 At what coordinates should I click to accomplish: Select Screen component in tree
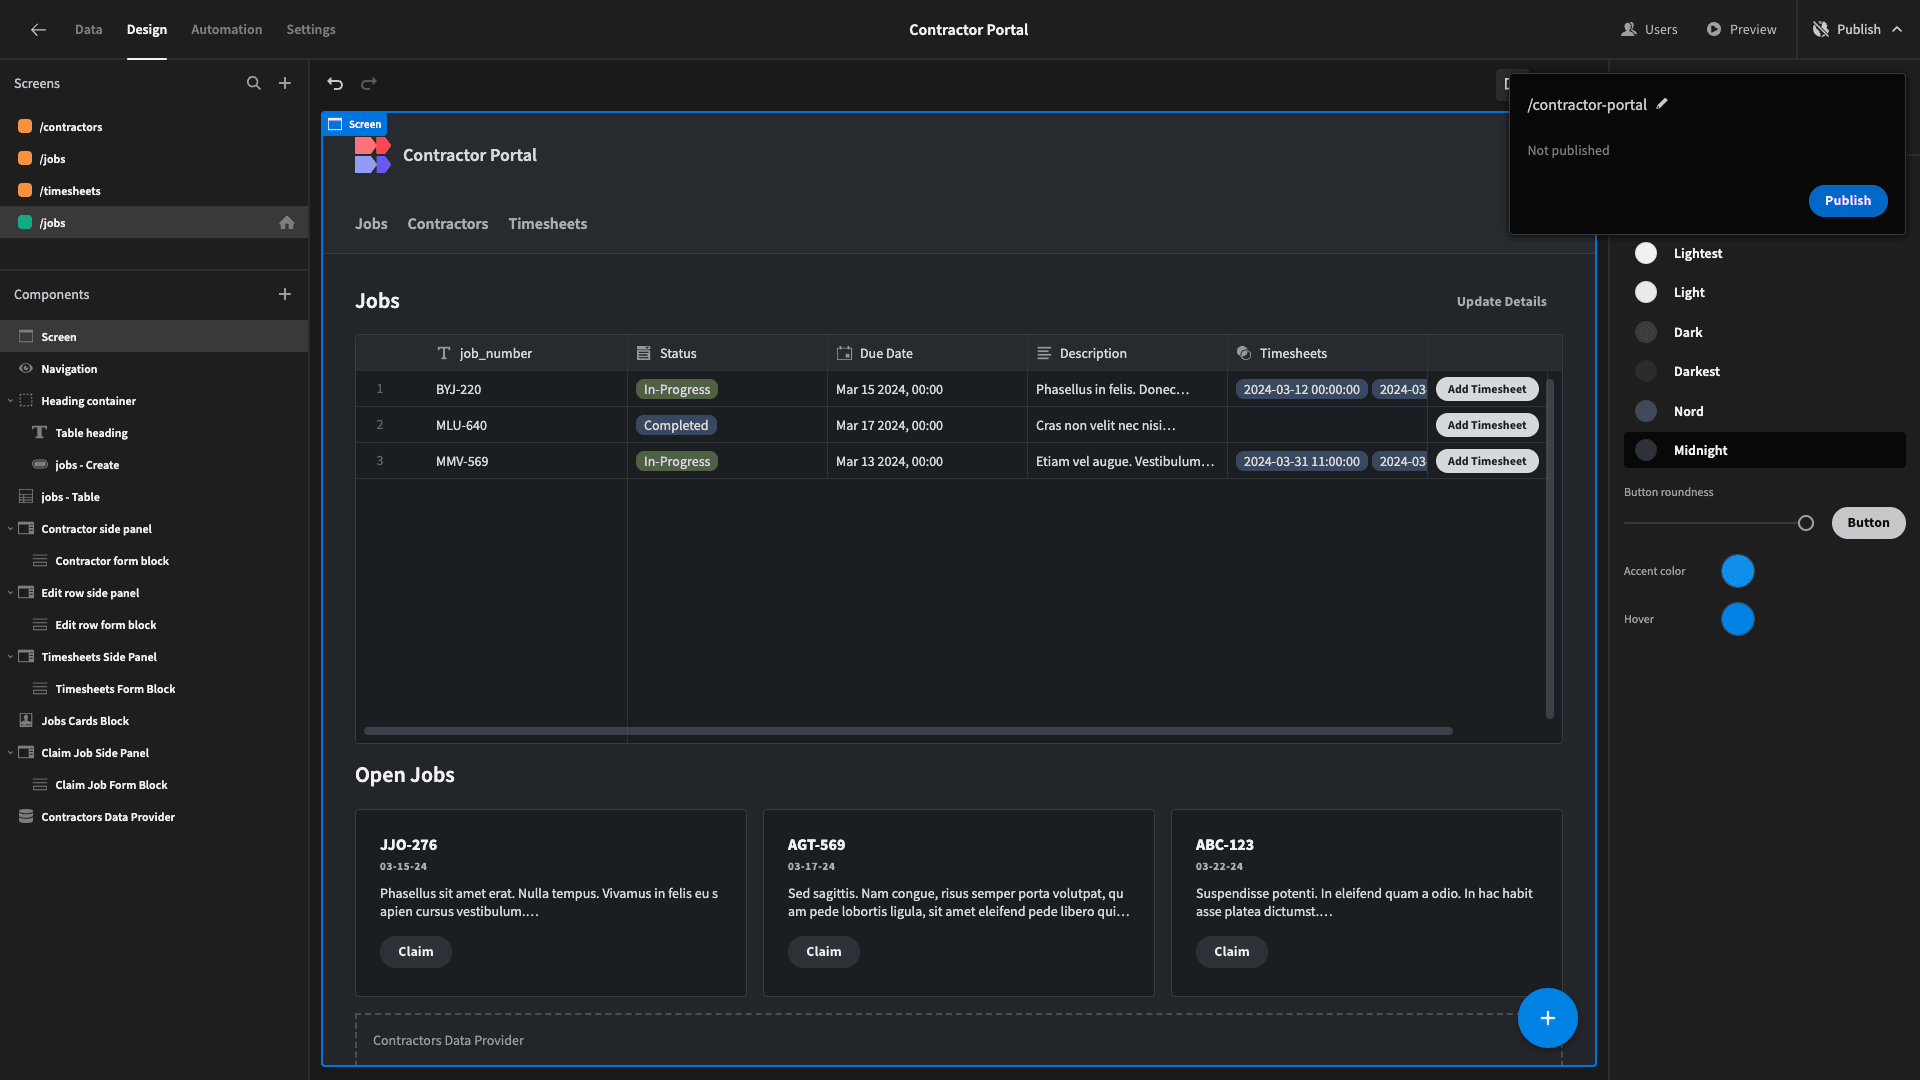tap(154, 337)
